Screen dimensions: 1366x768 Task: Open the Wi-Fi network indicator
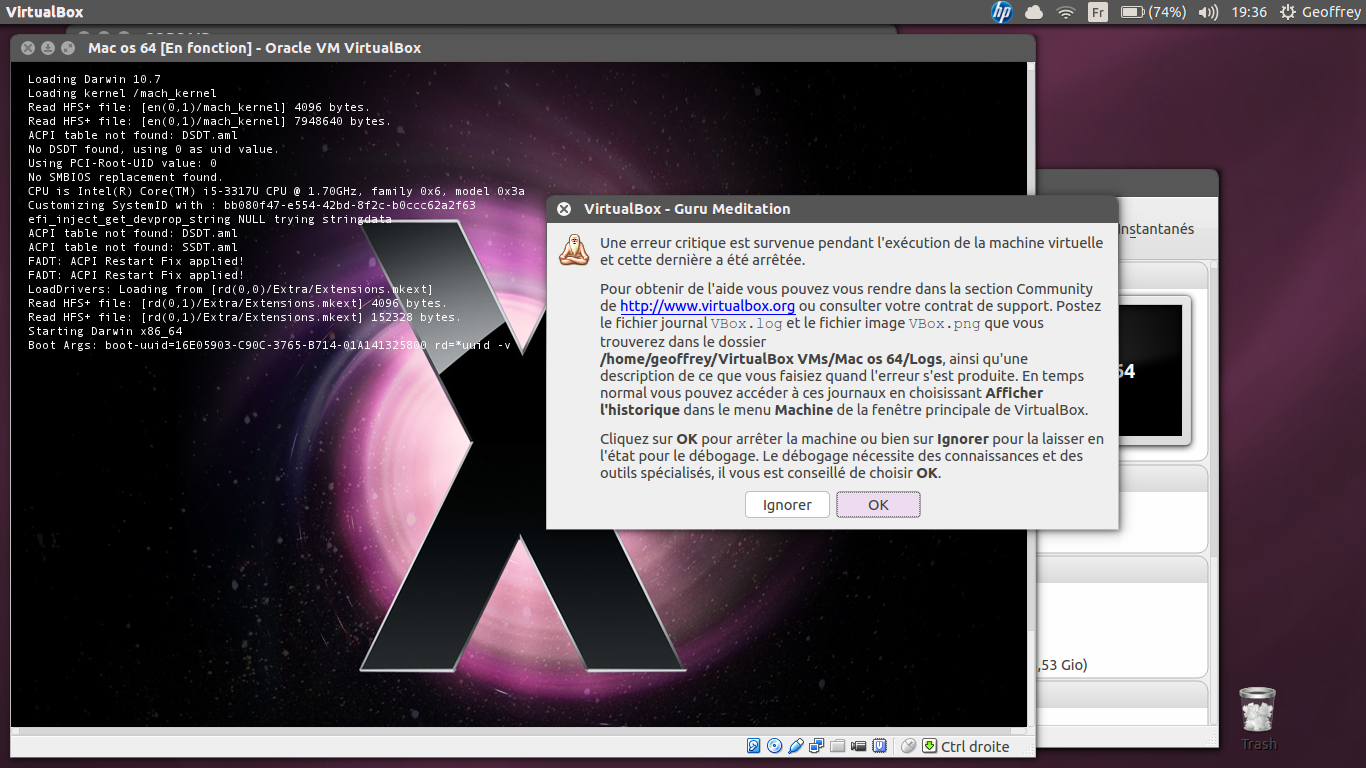click(1066, 12)
